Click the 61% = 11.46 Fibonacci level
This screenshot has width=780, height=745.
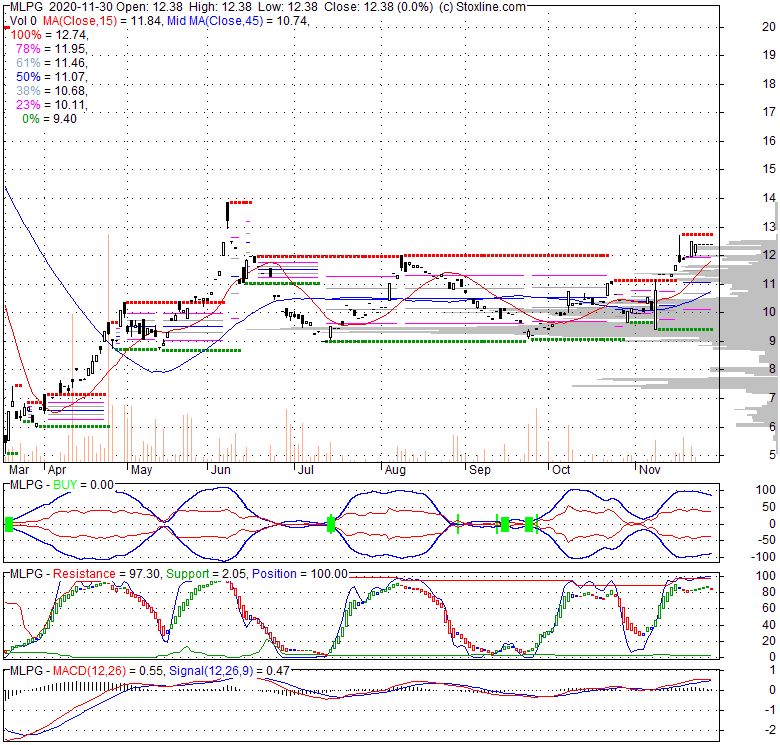point(52,63)
